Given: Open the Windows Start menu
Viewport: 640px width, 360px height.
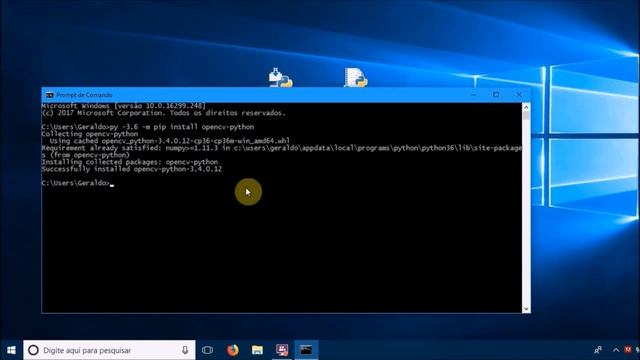Looking at the screenshot, I should tap(11, 350).
